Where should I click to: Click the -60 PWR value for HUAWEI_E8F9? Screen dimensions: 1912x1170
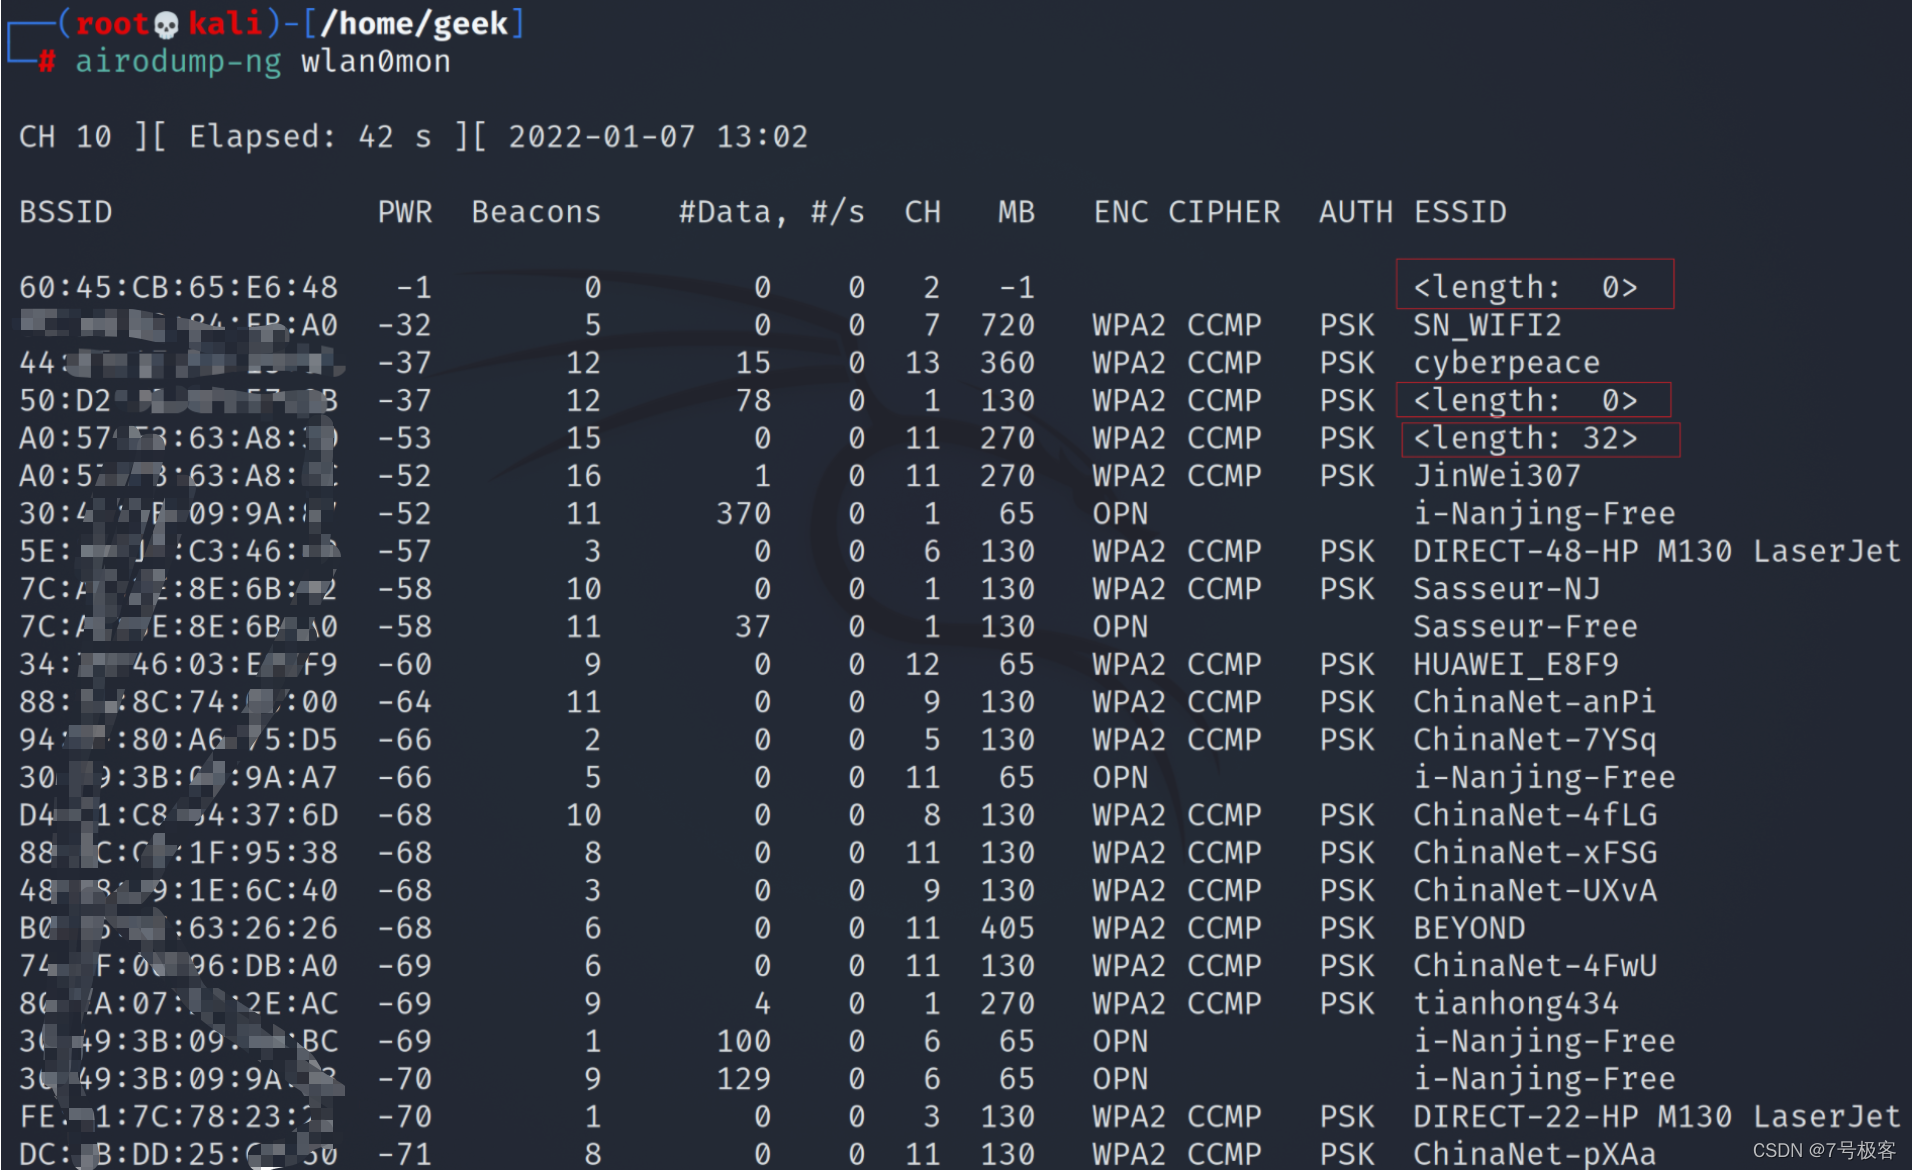405,664
